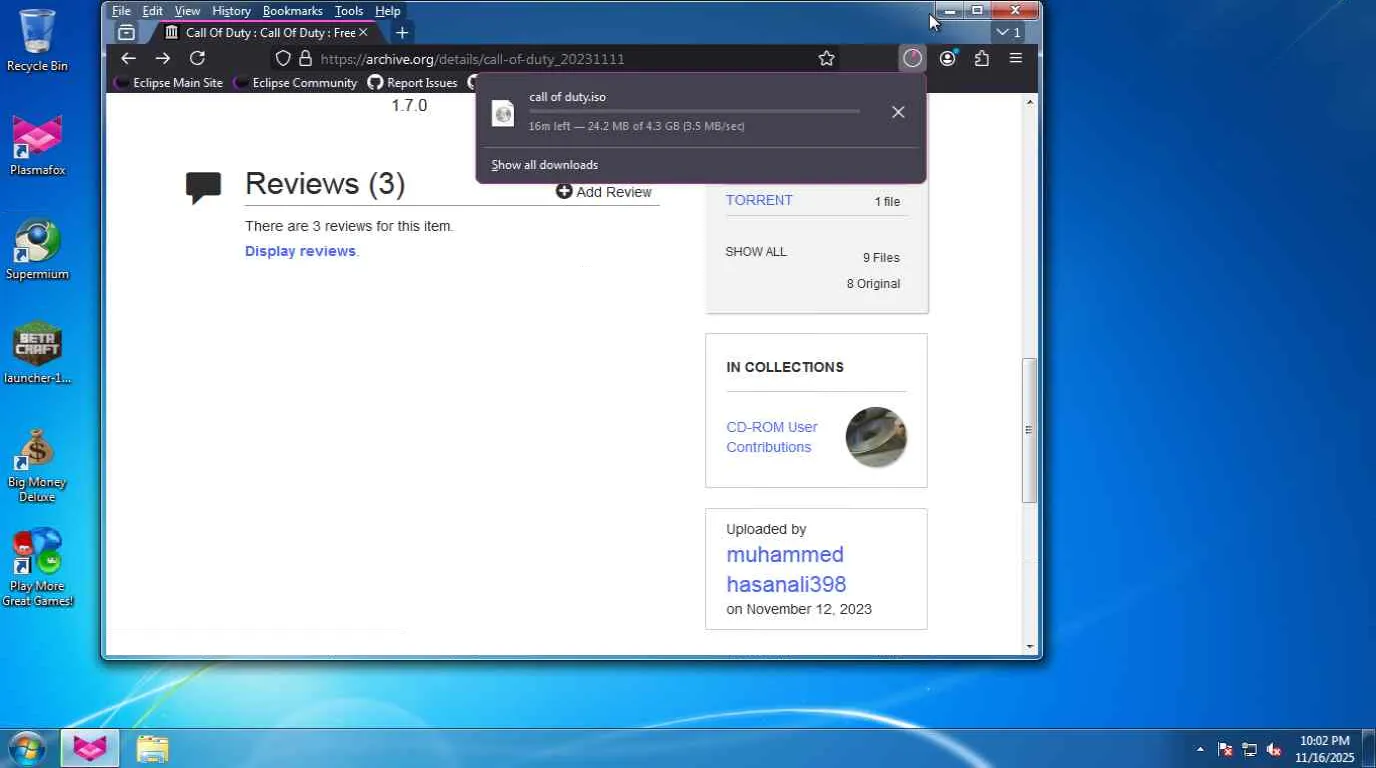Image resolution: width=1376 pixels, height=768 pixels.
Task: Open Windows Explorer from the taskbar
Action: (x=152, y=748)
